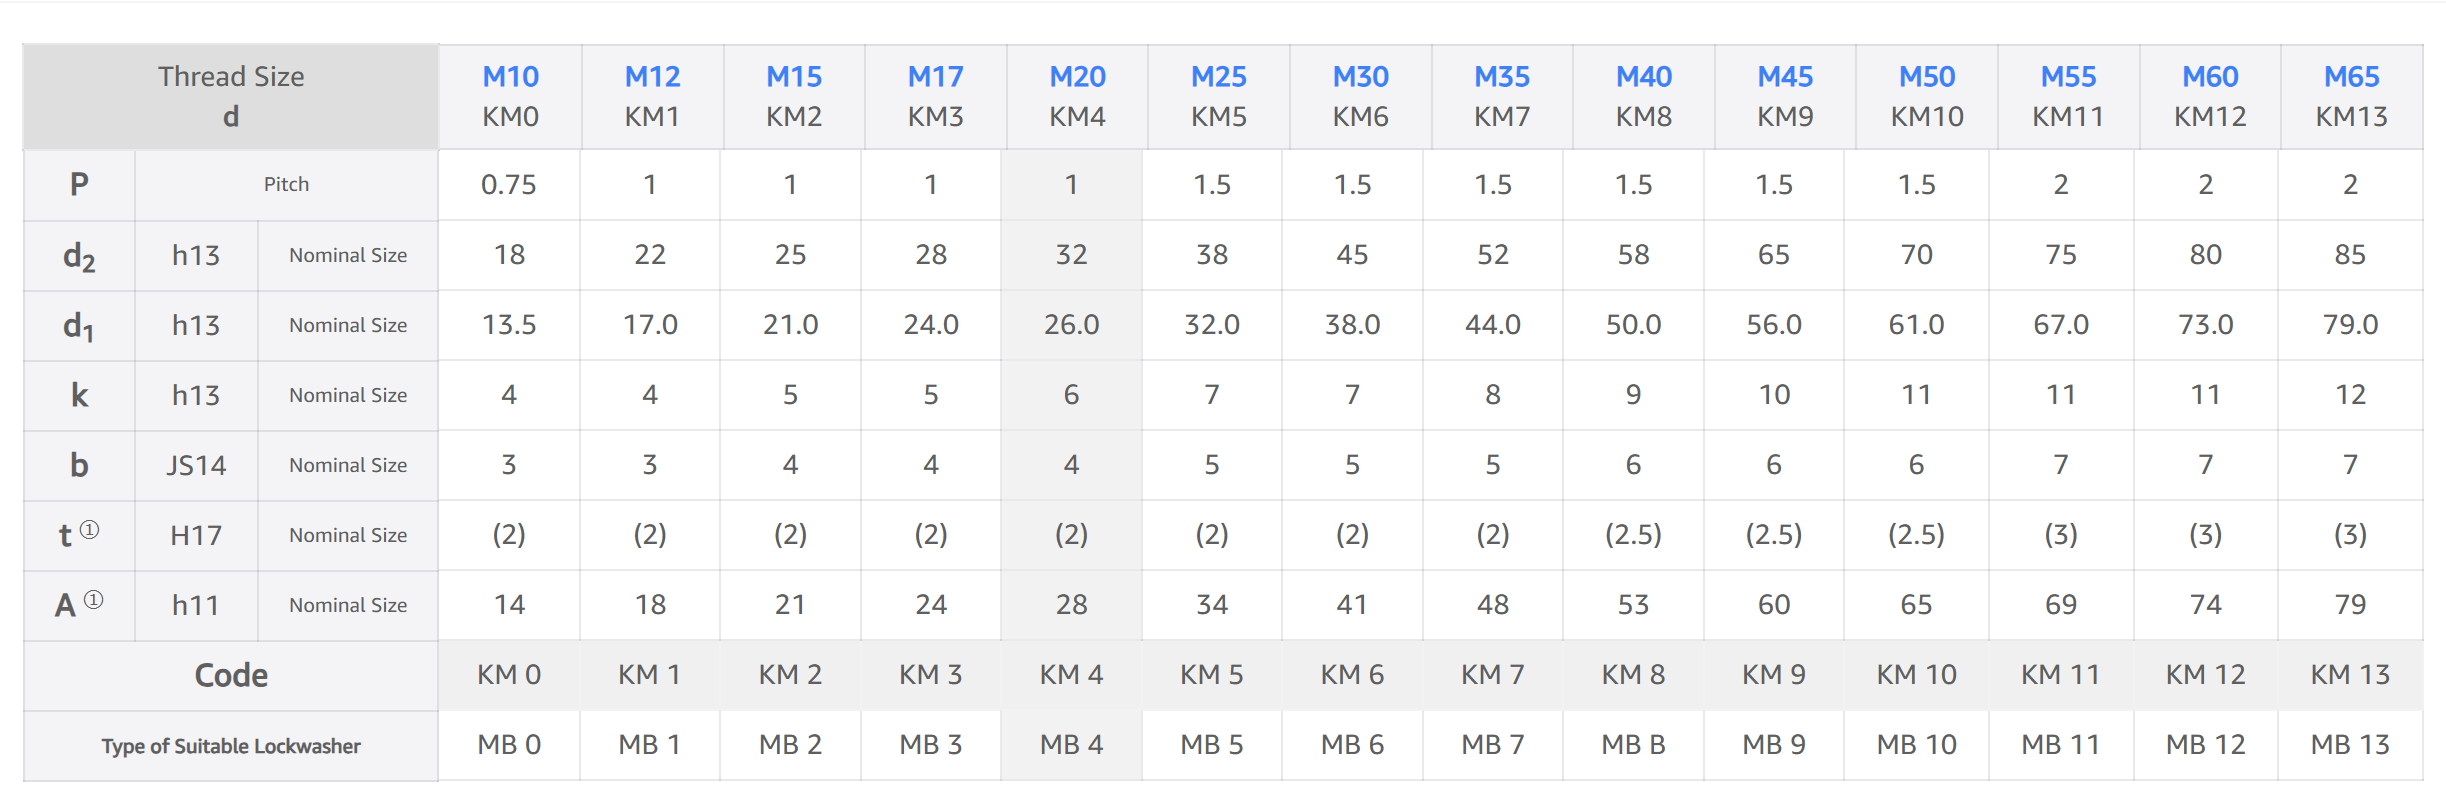Click the M45 thread size link
The height and width of the screenshot is (800, 2446).
click(1785, 77)
